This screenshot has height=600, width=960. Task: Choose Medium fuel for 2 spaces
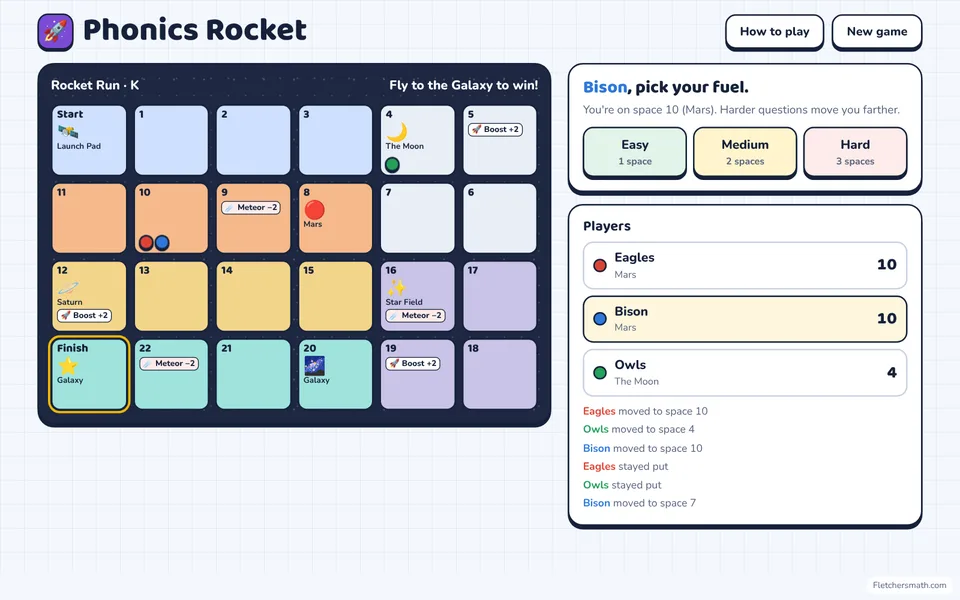tap(744, 152)
